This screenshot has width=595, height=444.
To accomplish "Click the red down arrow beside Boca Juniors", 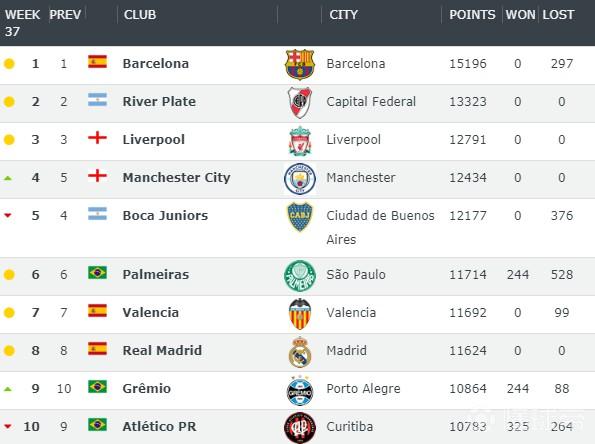I will coord(8,216).
